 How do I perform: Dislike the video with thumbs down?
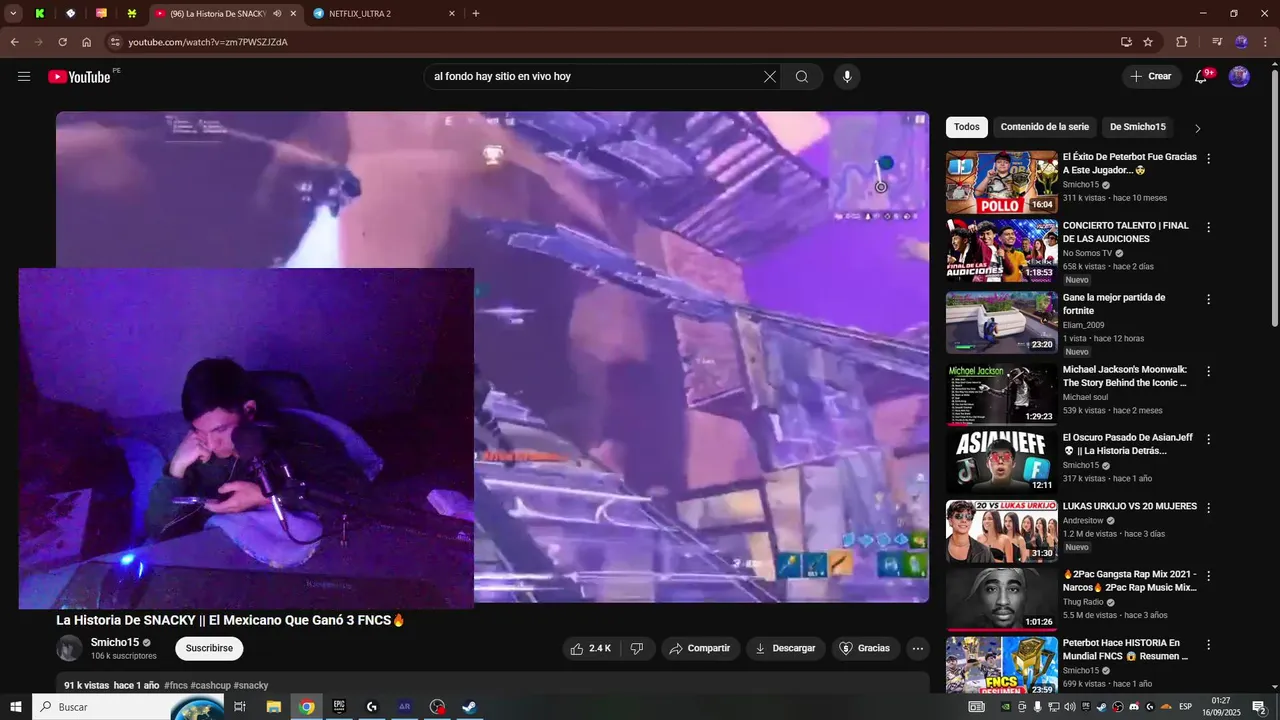coord(637,648)
